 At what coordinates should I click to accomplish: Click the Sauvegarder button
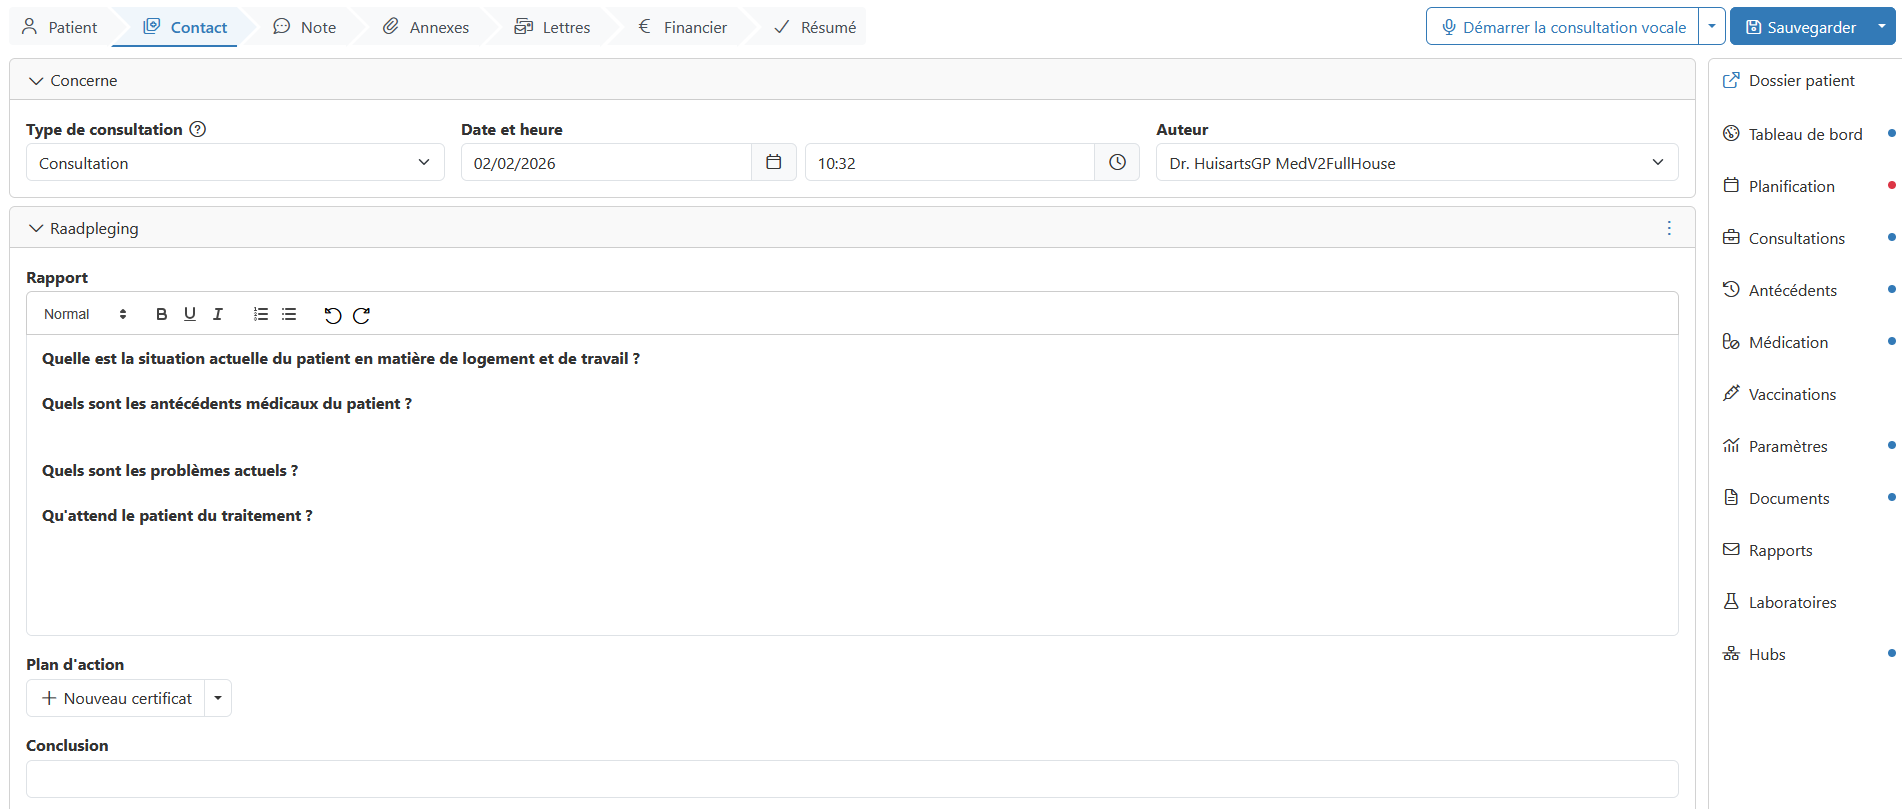(1800, 27)
